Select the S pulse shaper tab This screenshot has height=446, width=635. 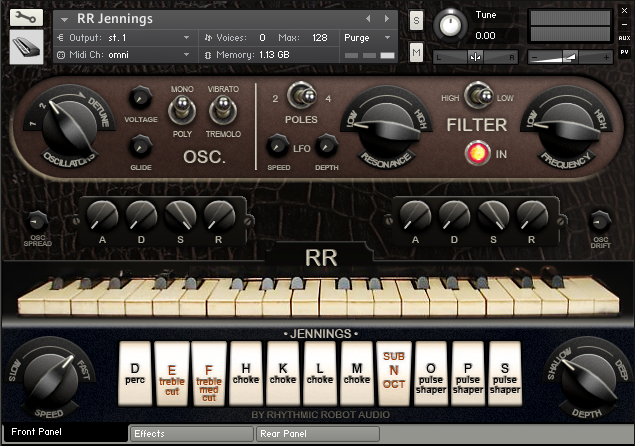[505, 373]
